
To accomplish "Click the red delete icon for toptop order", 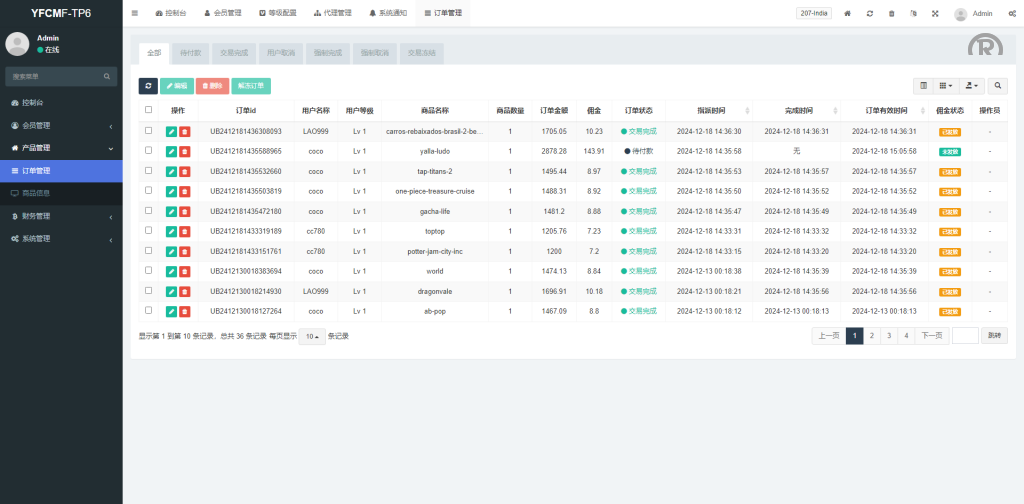I will (184, 231).
